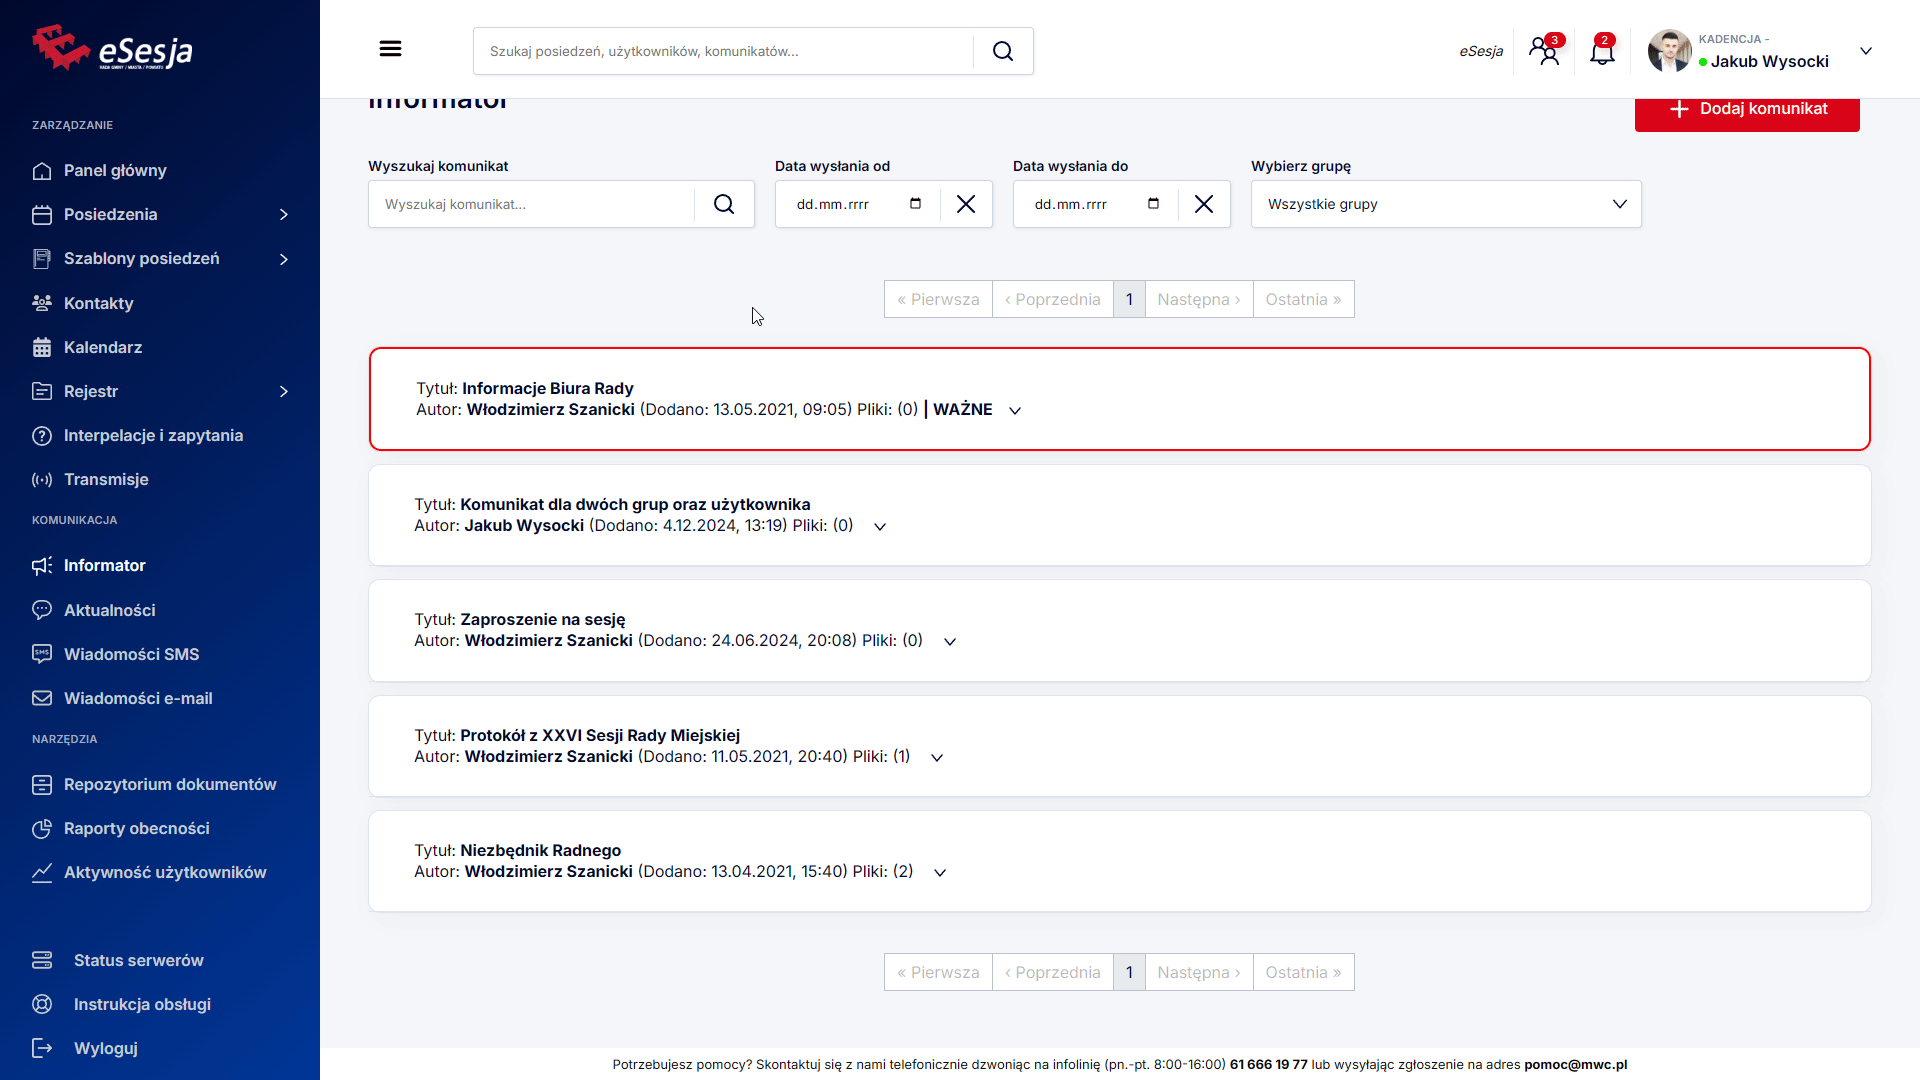Viewport: 1920px width, 1080px height.
Task: Click the pomoc@mwc.pl email in footer
Action: (1576, 1065)
